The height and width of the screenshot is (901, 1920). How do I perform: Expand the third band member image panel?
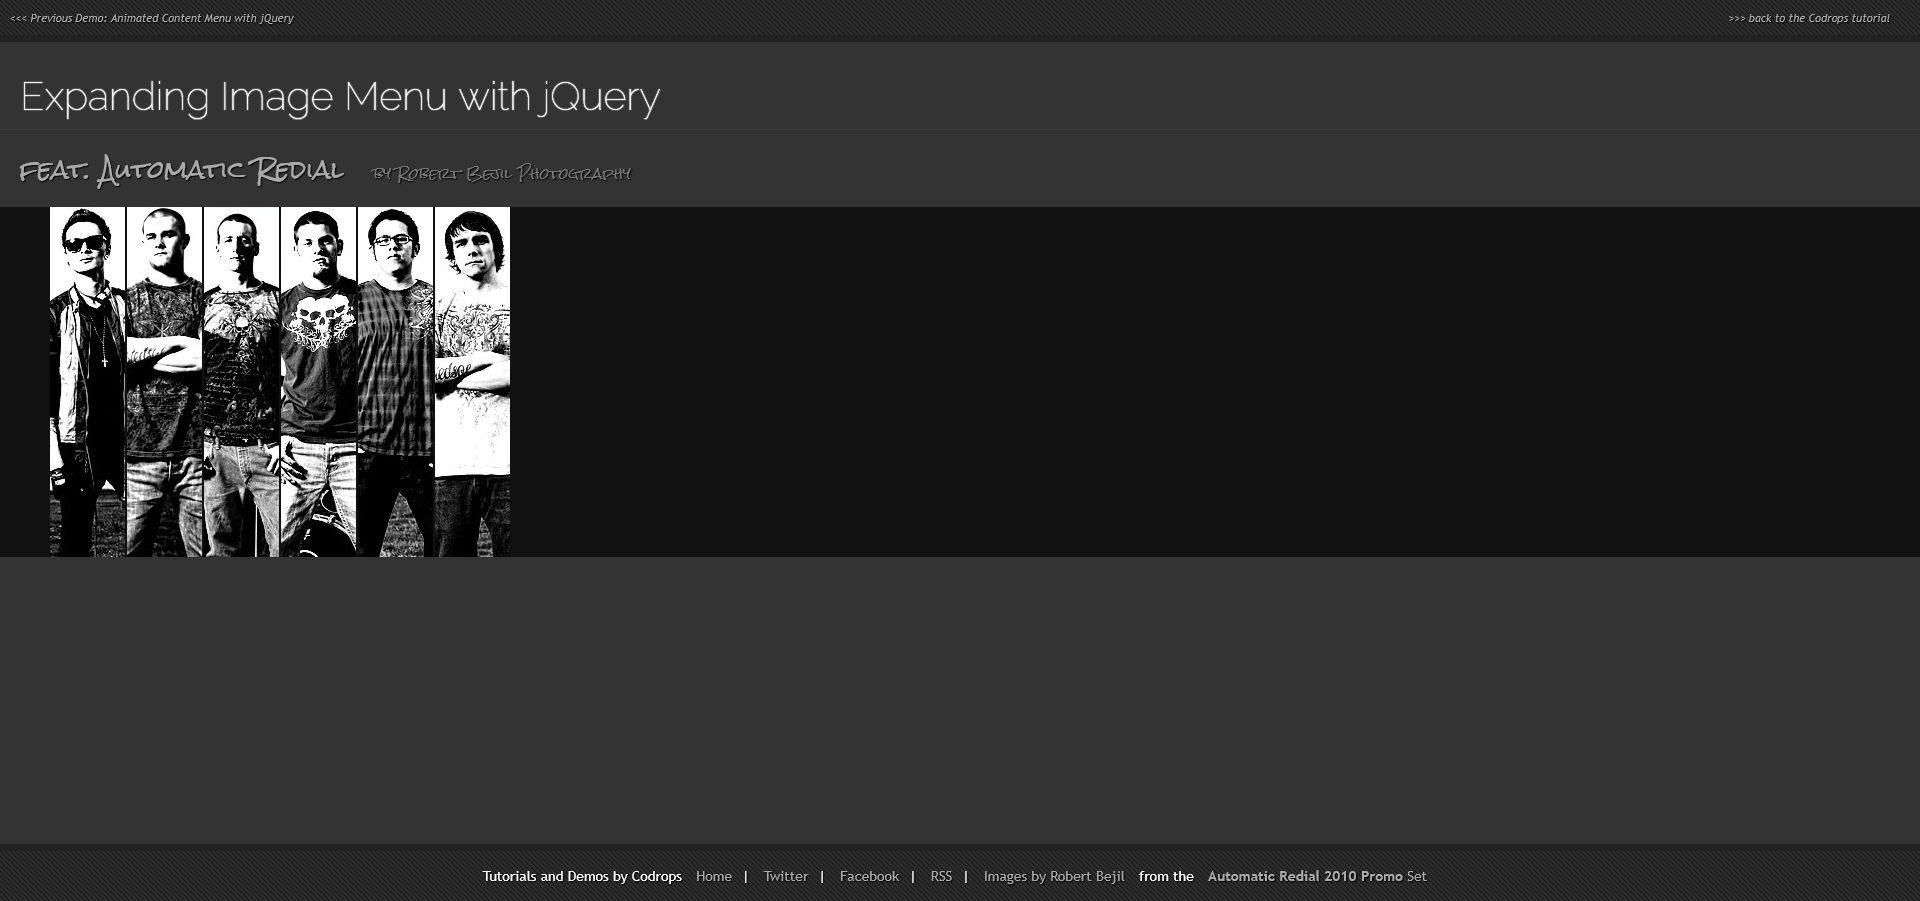[241, 381]
